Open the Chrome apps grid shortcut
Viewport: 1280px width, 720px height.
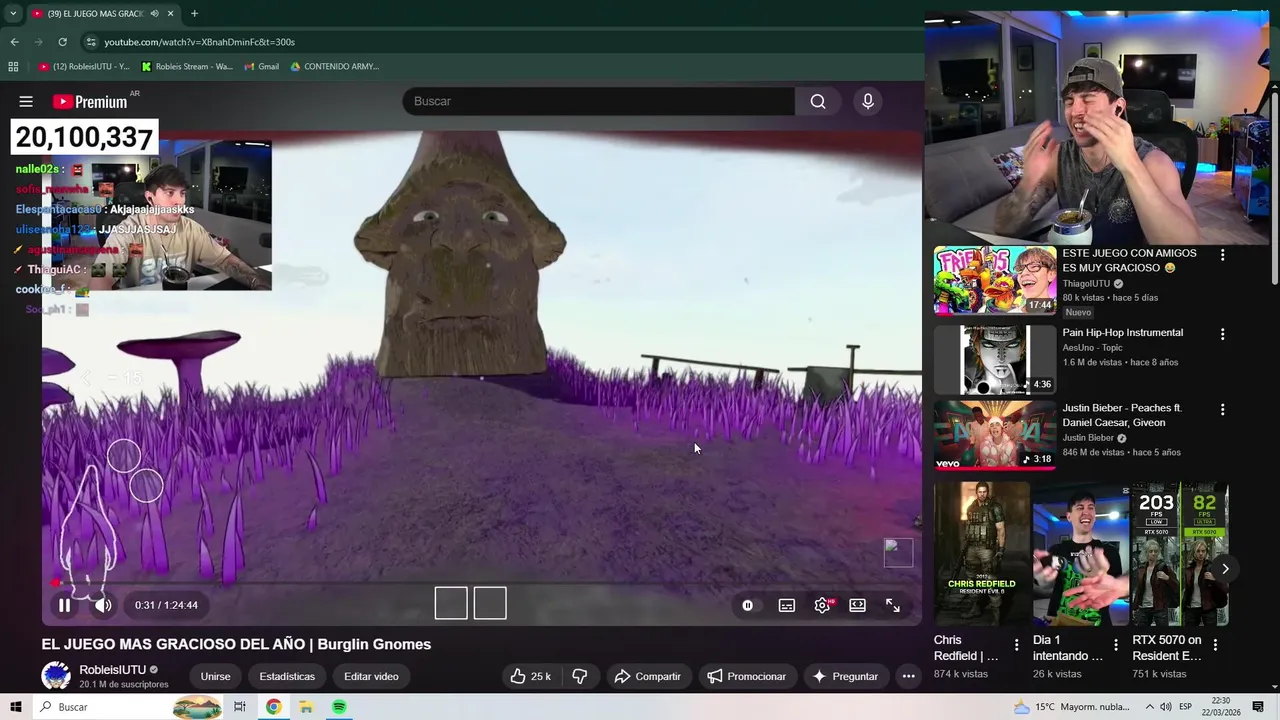tap(13, 67)
